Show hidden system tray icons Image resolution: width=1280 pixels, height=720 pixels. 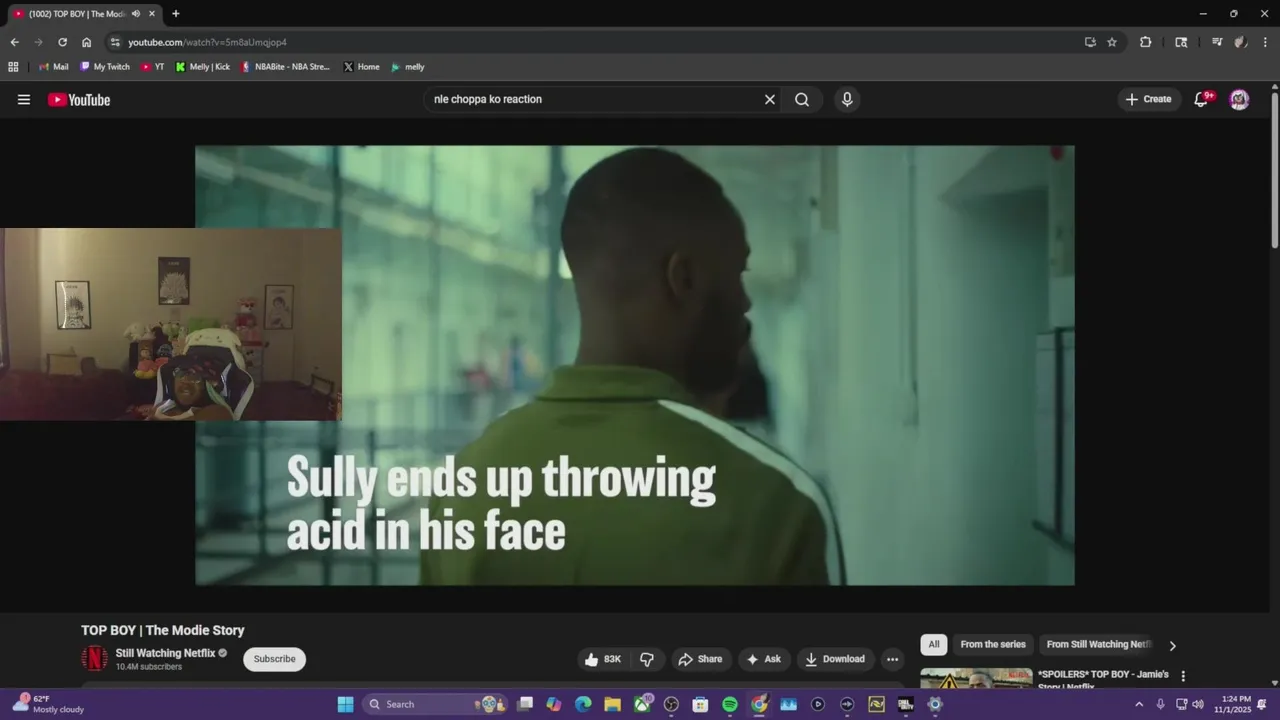pos(1138,704)
